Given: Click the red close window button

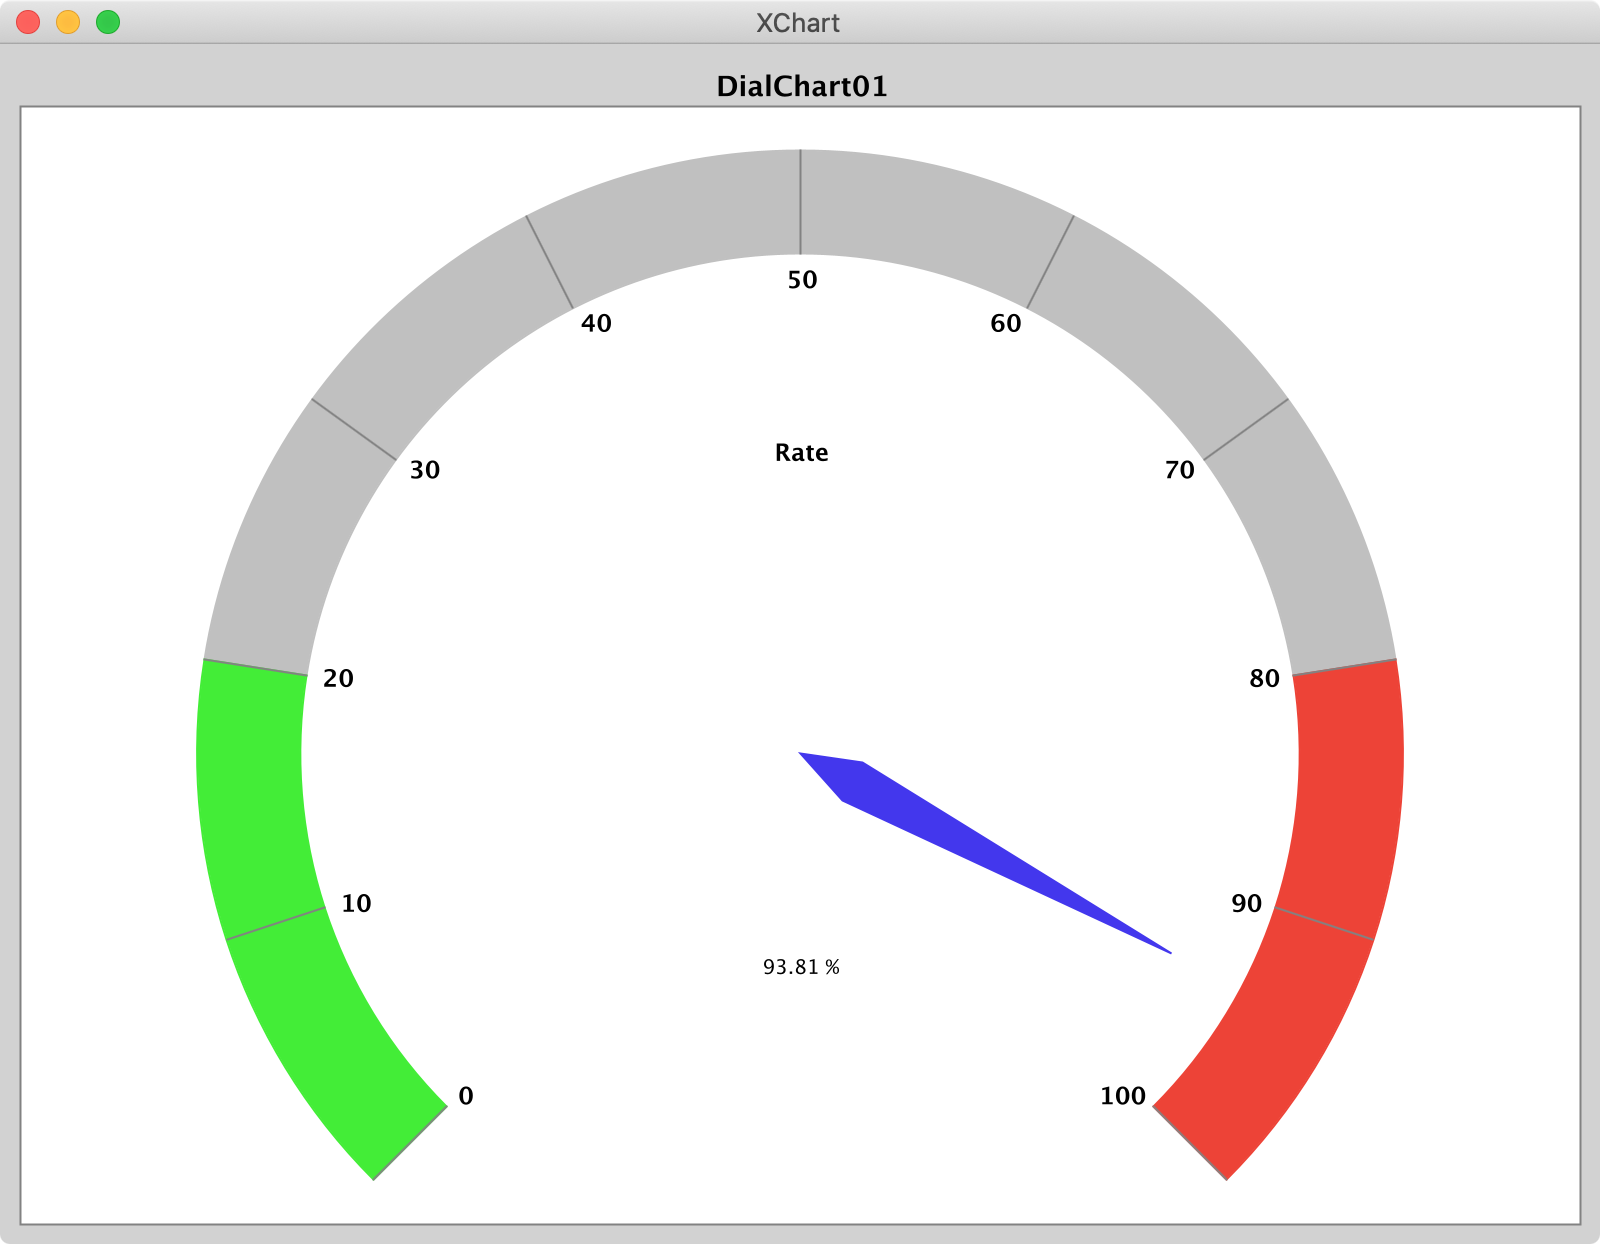Looking at the screenshot, I should (28, 22).
